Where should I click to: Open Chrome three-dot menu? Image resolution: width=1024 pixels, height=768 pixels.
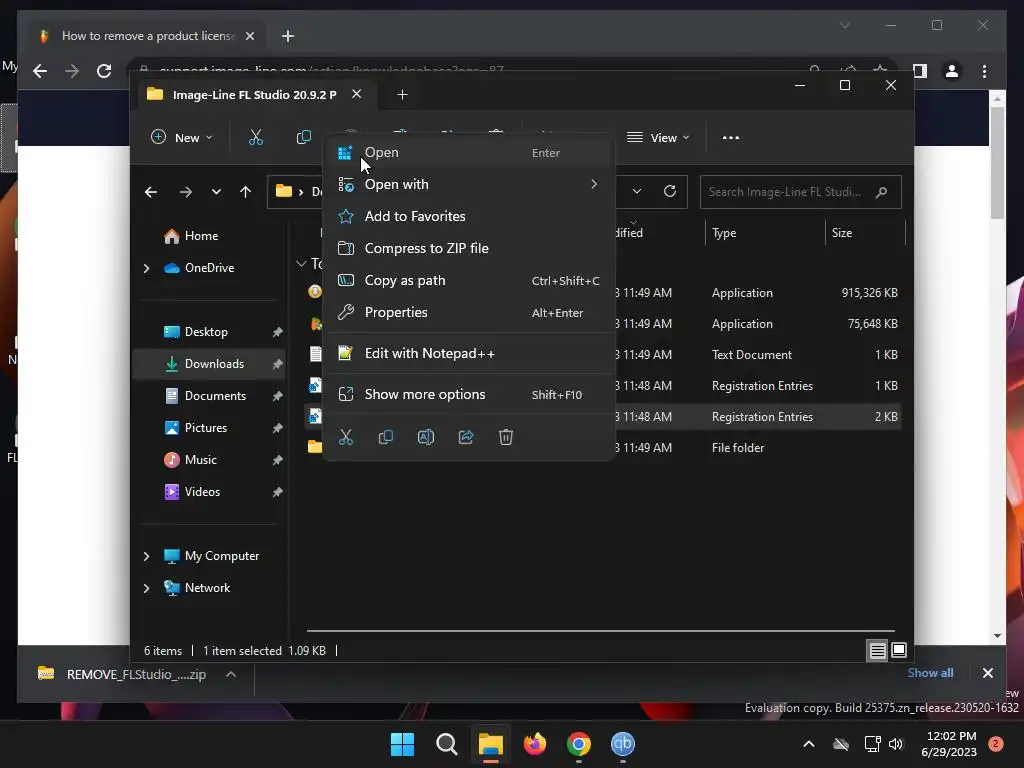[x=984, y=71]
